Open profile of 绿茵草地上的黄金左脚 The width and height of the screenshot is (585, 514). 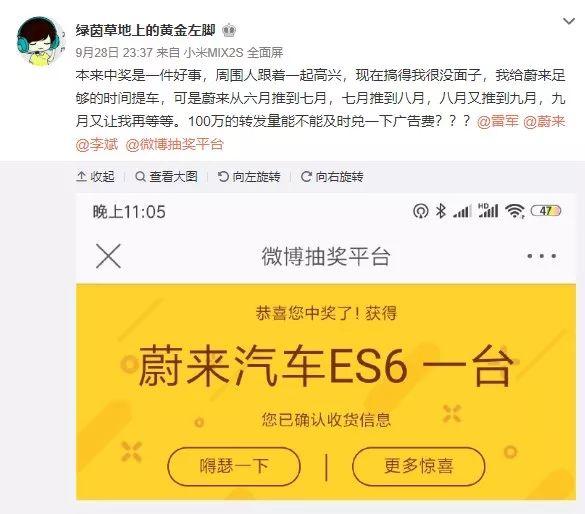point(146,30)
